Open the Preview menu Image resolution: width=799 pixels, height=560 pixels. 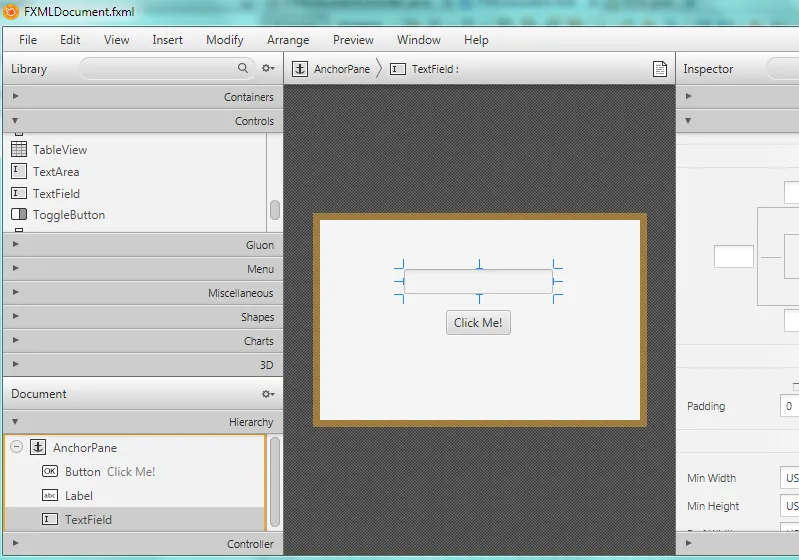point(353,40)
